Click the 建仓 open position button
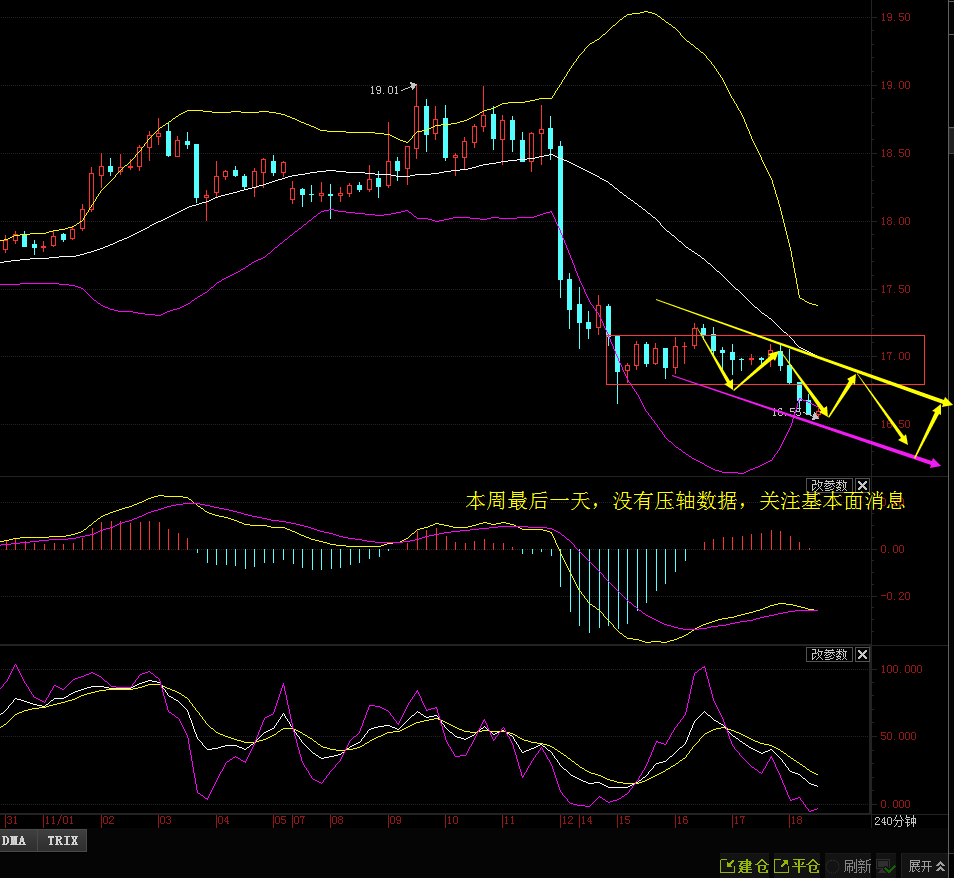Image resolution: width=954 pixels, height=878 pixels. 745,865
